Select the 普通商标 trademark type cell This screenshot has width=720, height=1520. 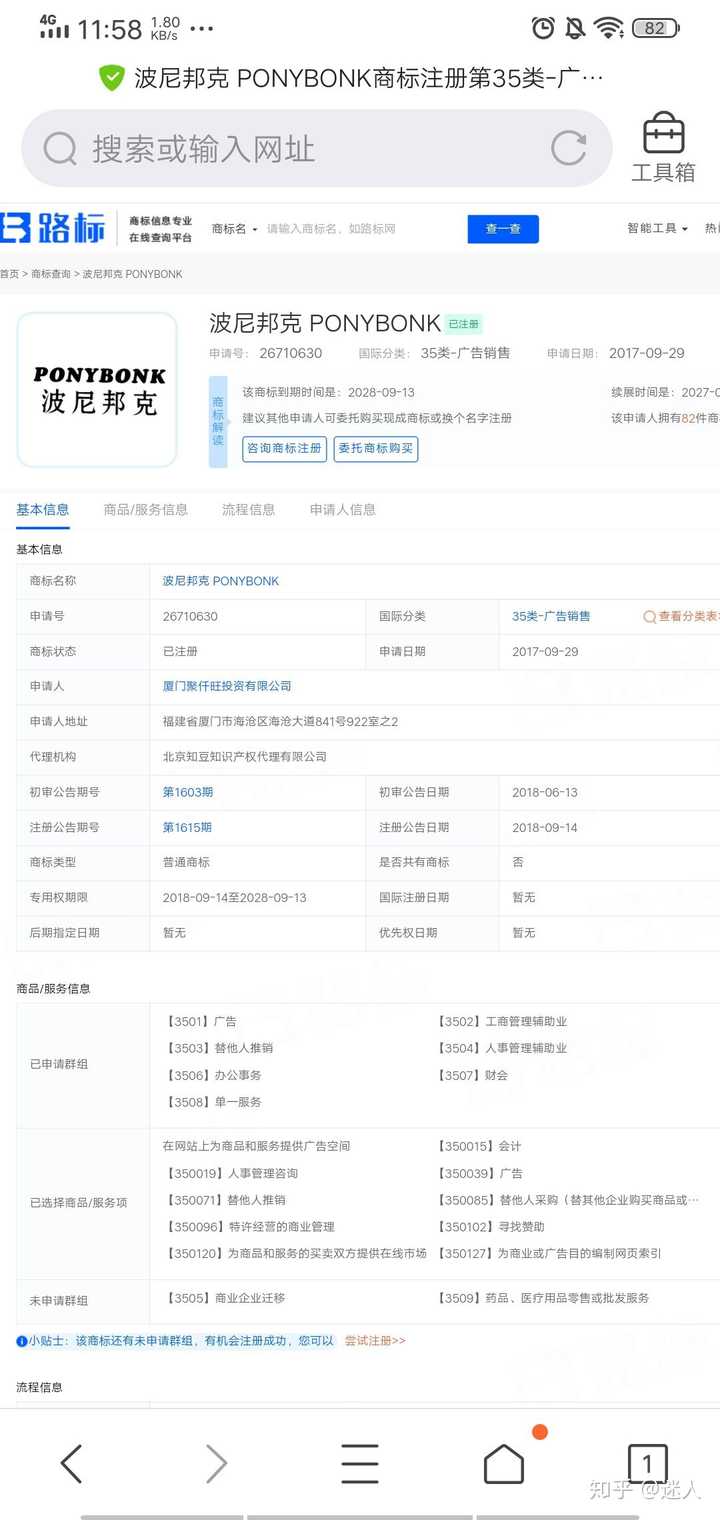(x=187, y=862)
